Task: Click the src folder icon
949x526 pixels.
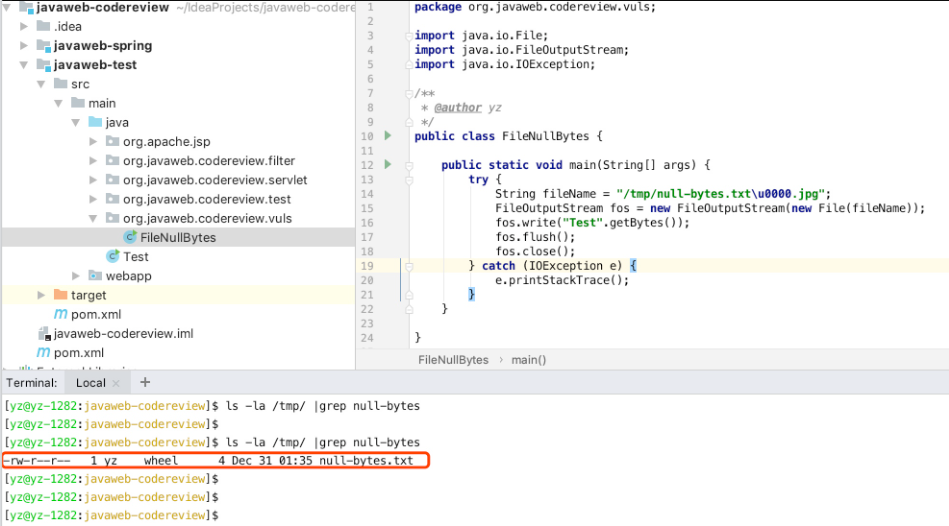Action: [61, 84]
